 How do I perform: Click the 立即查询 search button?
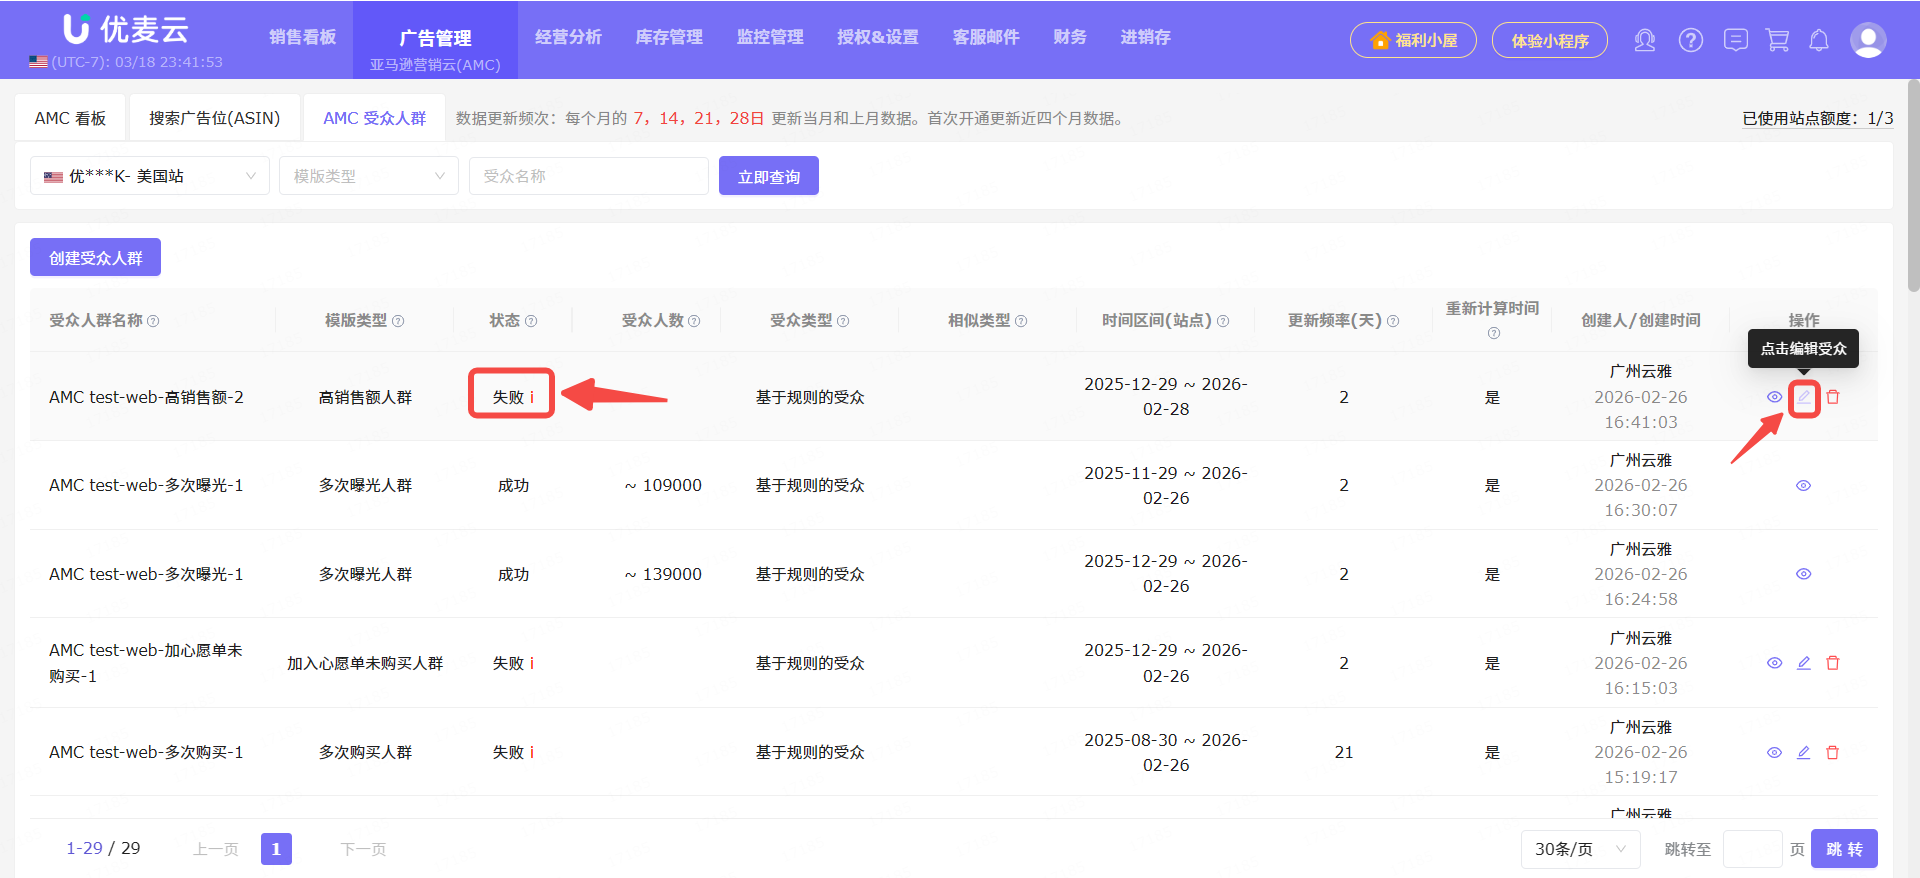coord(769,176)
